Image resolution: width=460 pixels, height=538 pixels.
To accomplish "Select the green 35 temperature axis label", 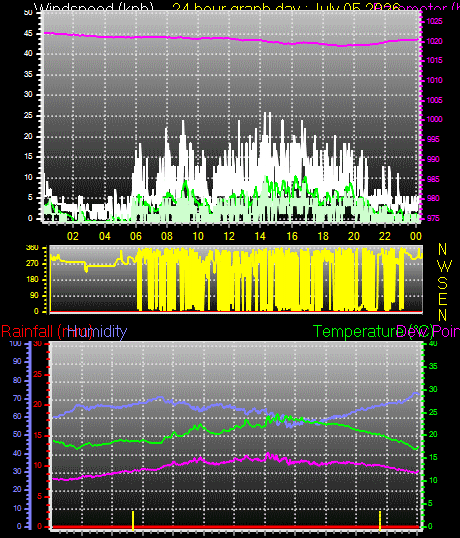I will [x=433, y=366].
